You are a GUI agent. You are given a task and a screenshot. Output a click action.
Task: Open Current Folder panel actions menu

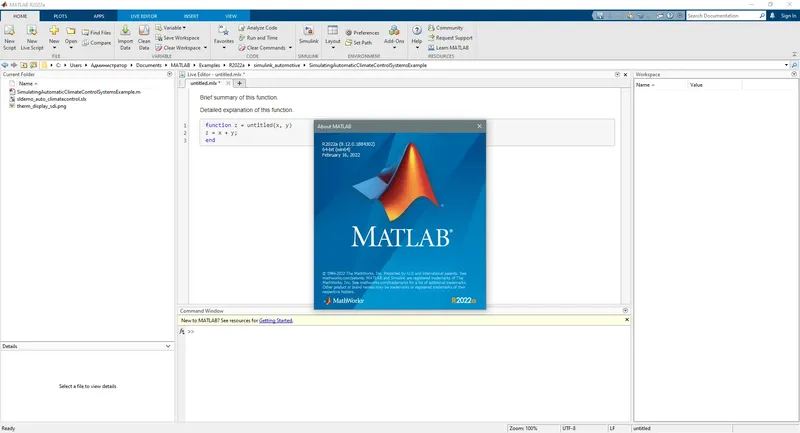(169, 74)
